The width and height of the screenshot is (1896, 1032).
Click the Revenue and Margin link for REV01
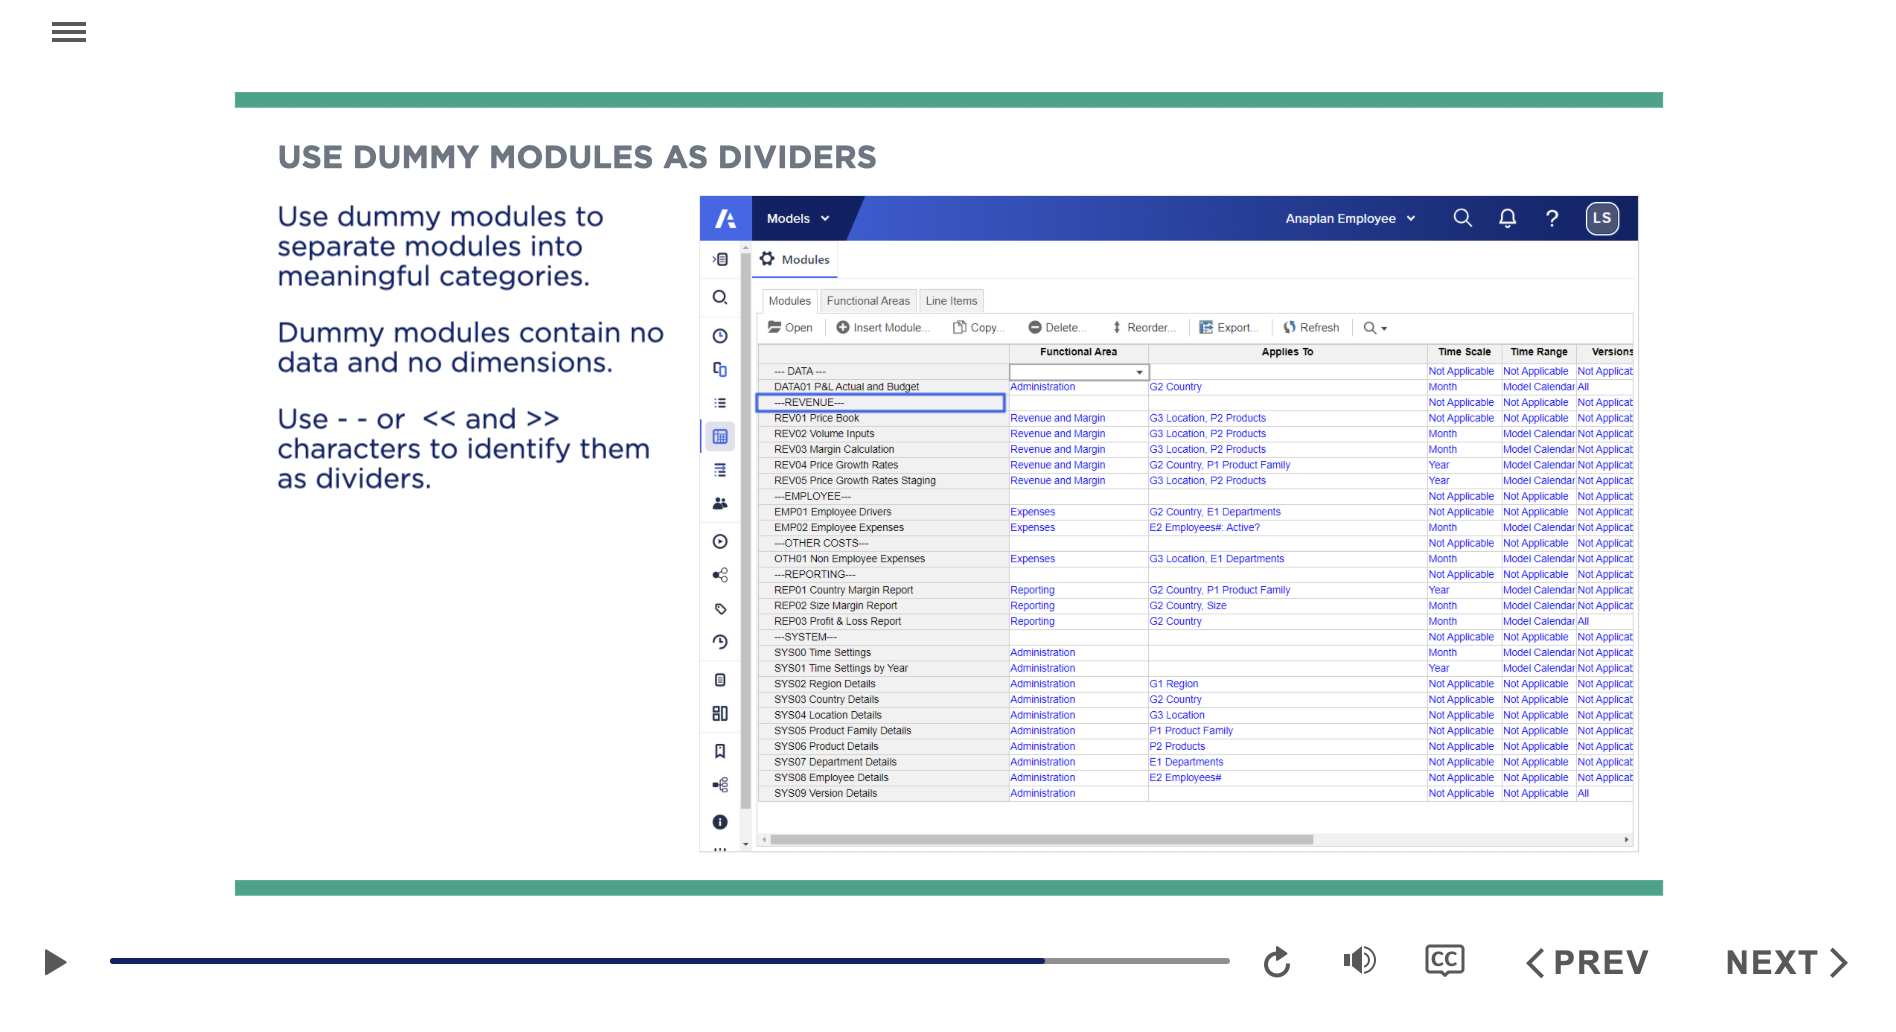pos(1057,419)
